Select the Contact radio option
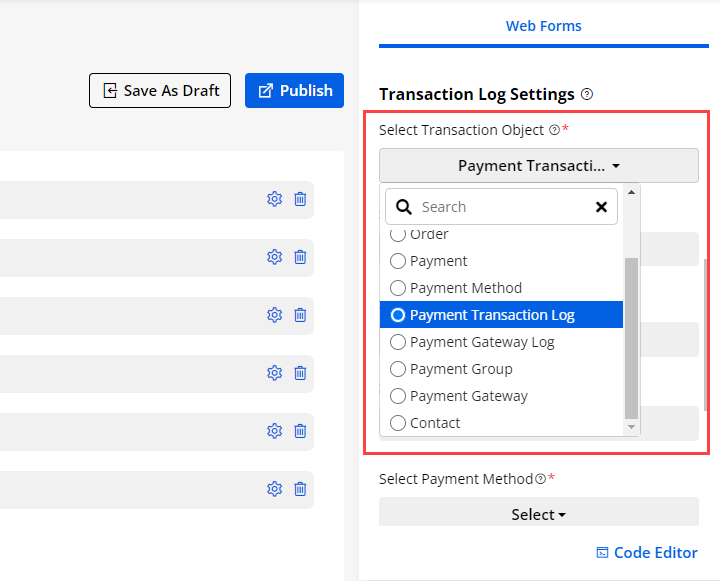 (398, 423)
